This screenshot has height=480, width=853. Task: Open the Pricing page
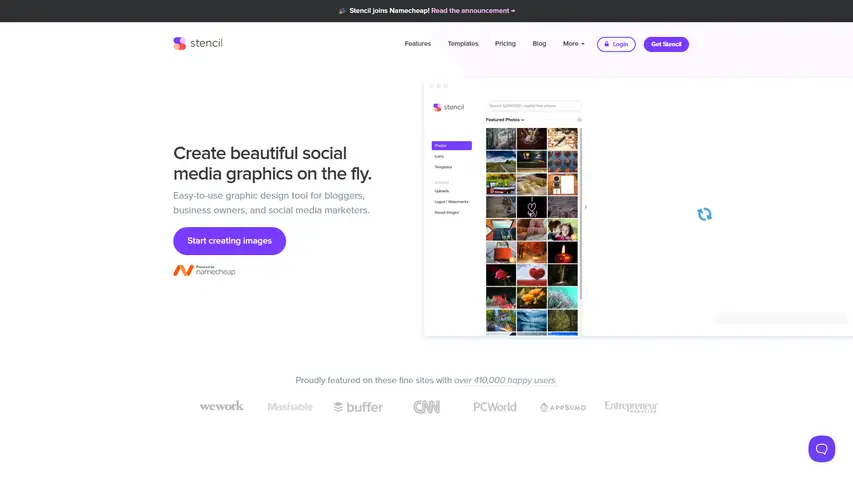click(x=505, y=44)
